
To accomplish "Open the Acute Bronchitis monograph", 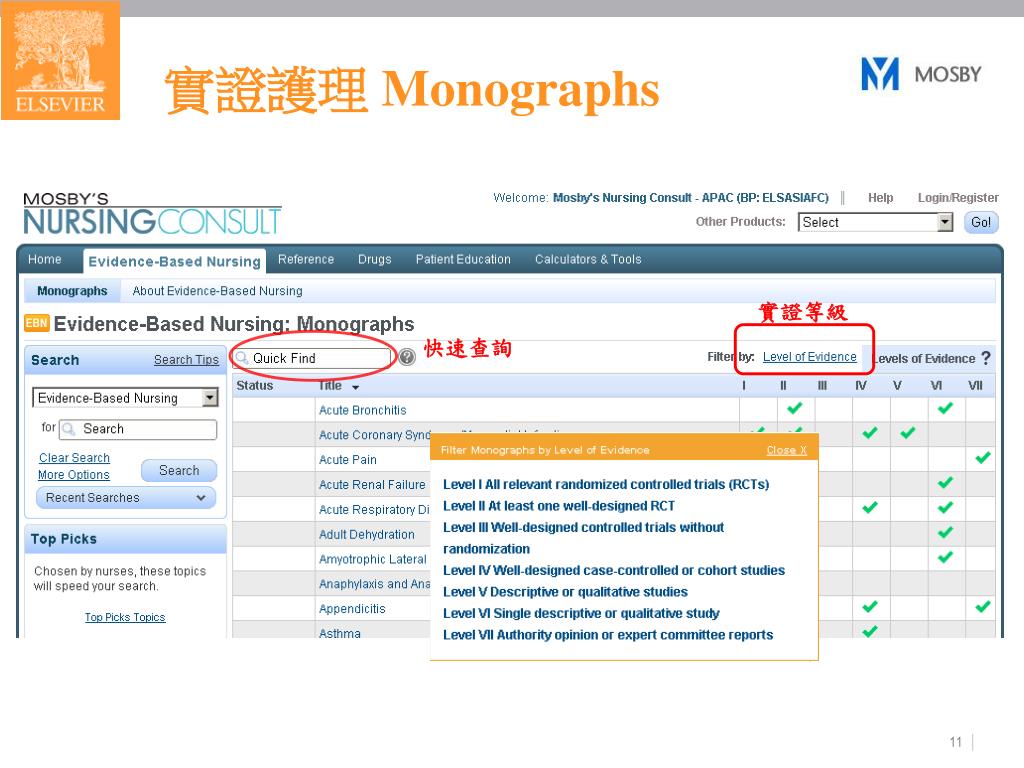I will pyautogui.click(x=362, y=410).
